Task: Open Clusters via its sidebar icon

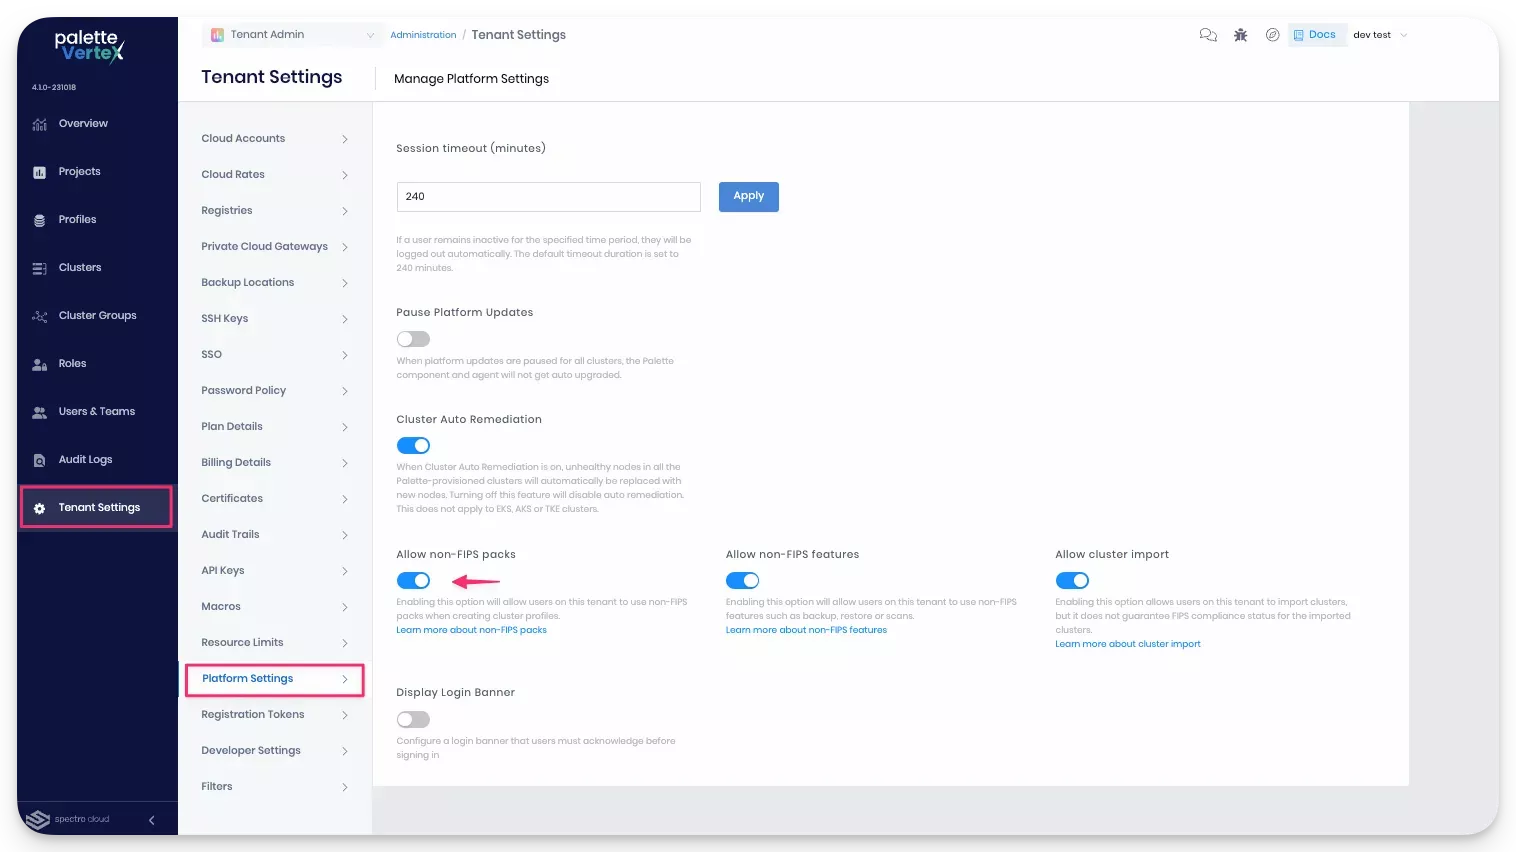Action: tap(40, 268)
